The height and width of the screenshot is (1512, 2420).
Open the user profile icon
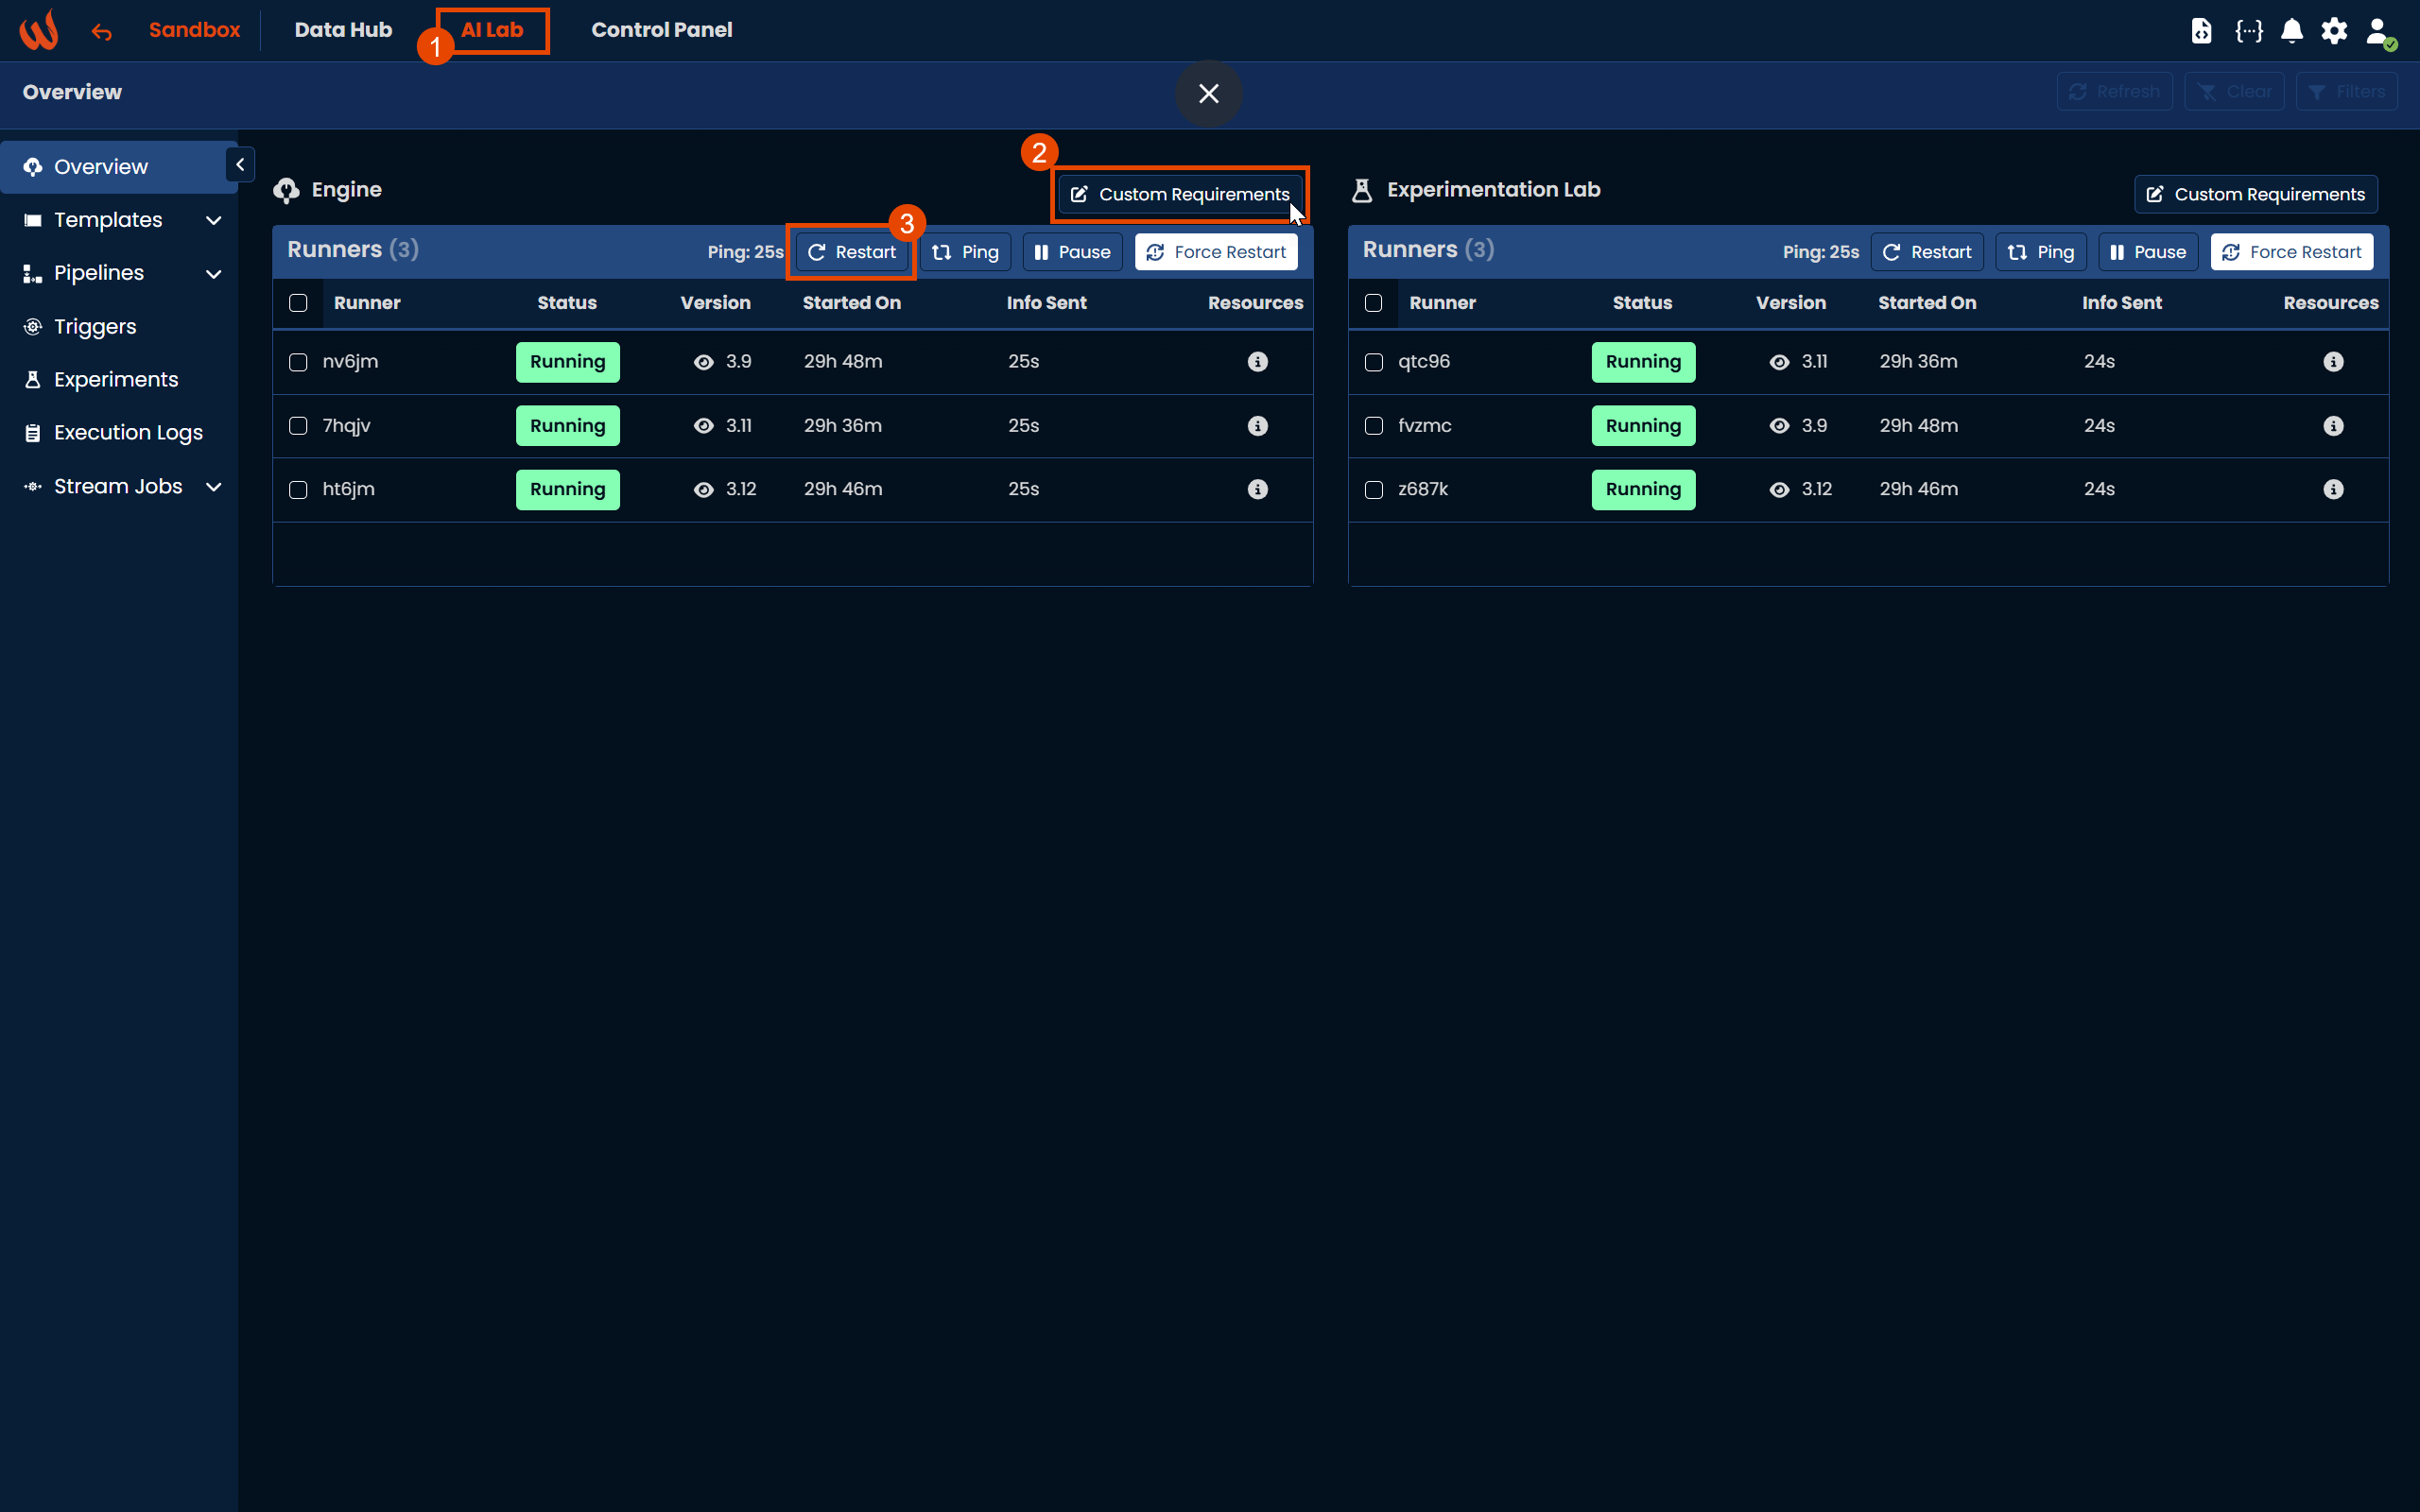pos(2378,31)
